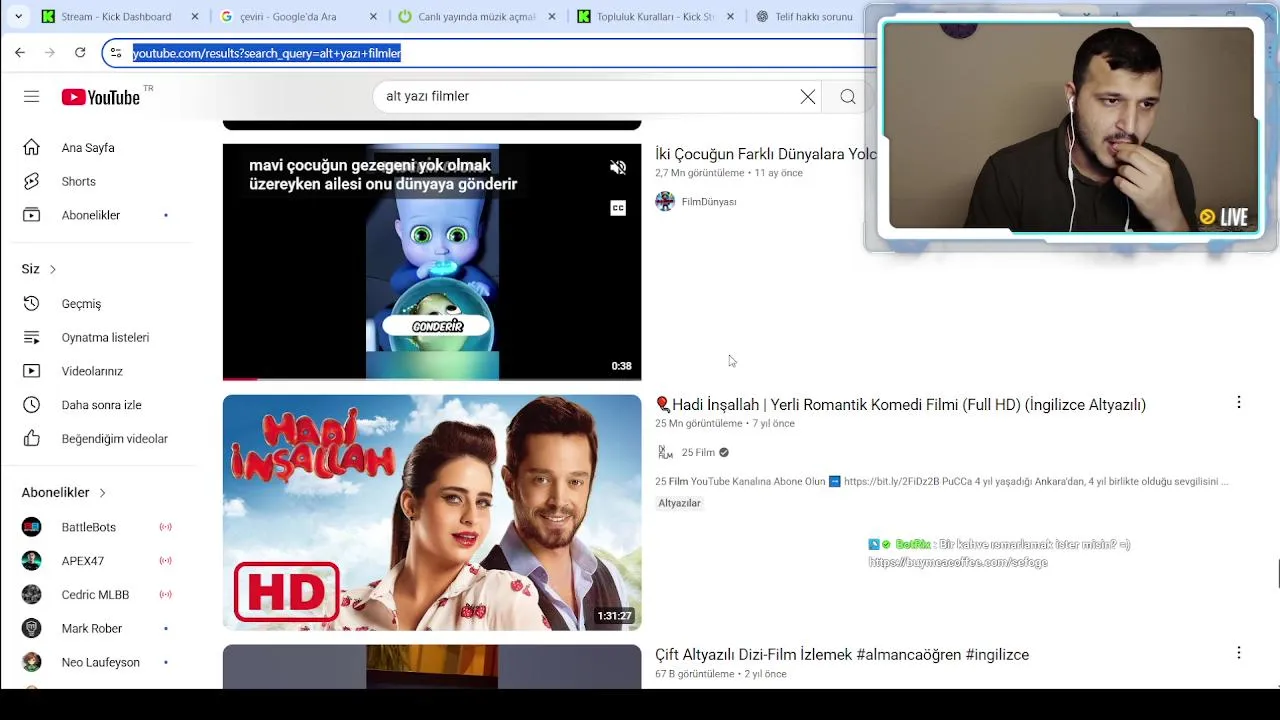The height and width of the screenshot is (720, 1280).
Task: Click the magnifier search button
Action: click(x=848, y=97)
